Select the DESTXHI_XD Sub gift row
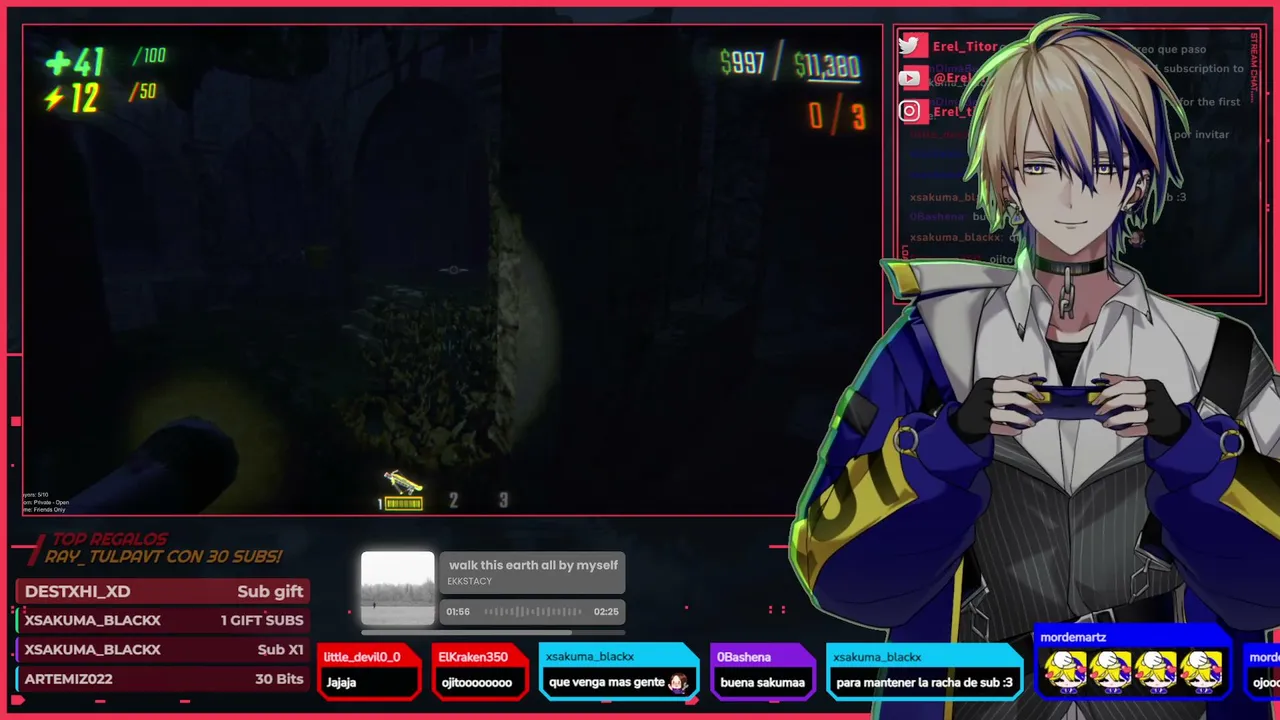The height and width of the screenshot is (720, 1280). click(x=162, y=591)
